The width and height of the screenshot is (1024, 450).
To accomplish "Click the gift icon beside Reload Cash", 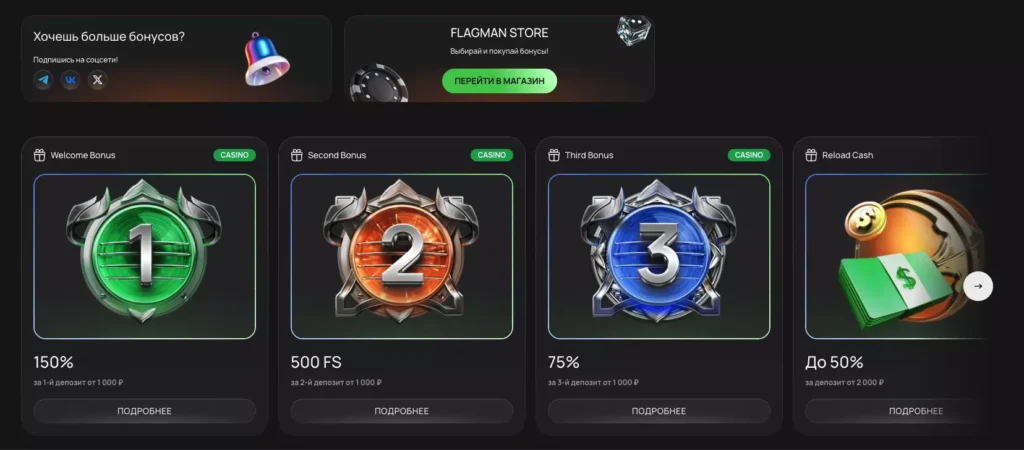I will tap(811, 155).
